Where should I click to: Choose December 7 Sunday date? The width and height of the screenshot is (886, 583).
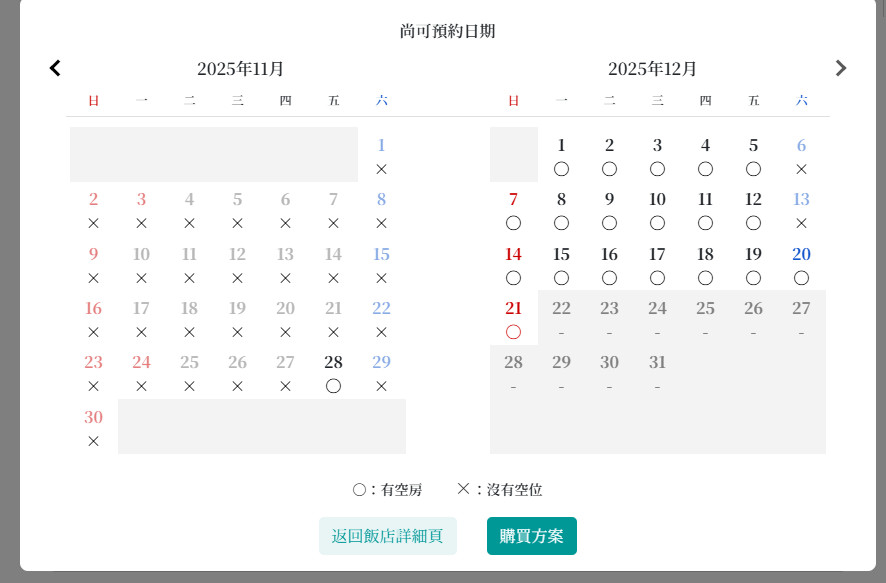click(x=513, y=199)
